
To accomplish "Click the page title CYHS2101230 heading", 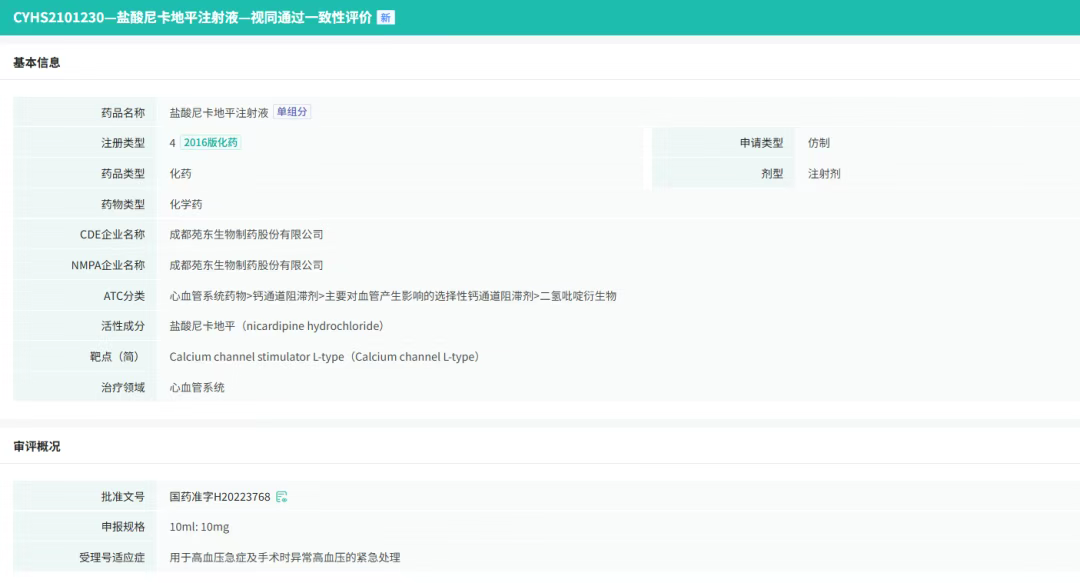I will coord(192,18).
